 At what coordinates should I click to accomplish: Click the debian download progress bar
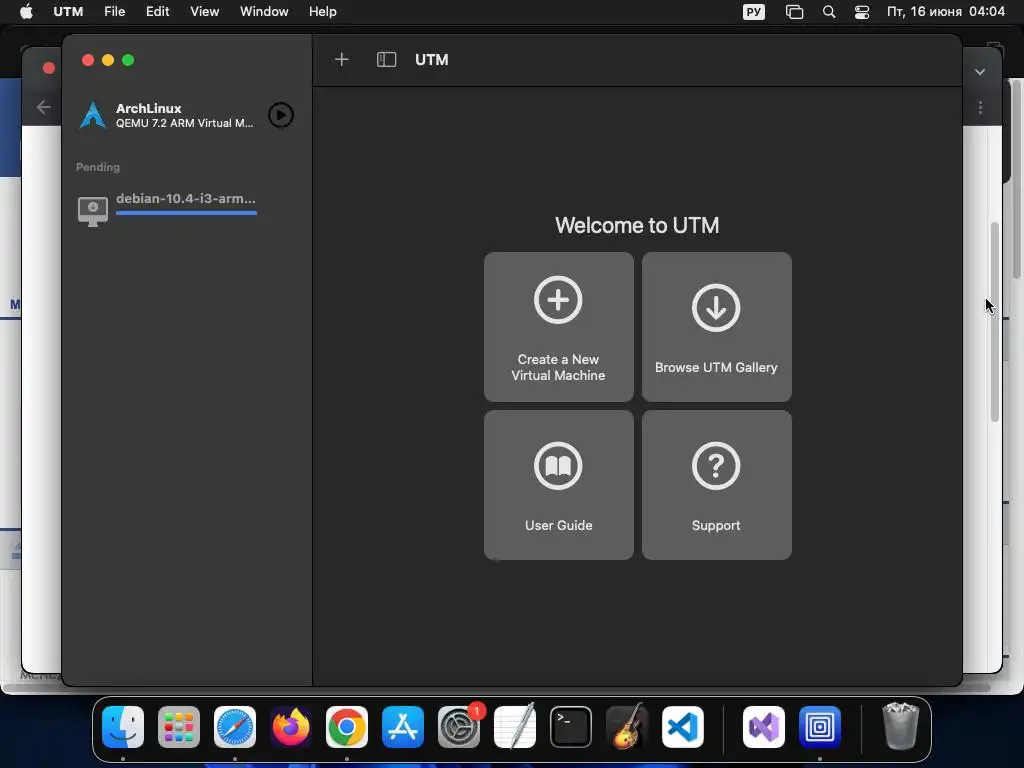tap(186, 213)
